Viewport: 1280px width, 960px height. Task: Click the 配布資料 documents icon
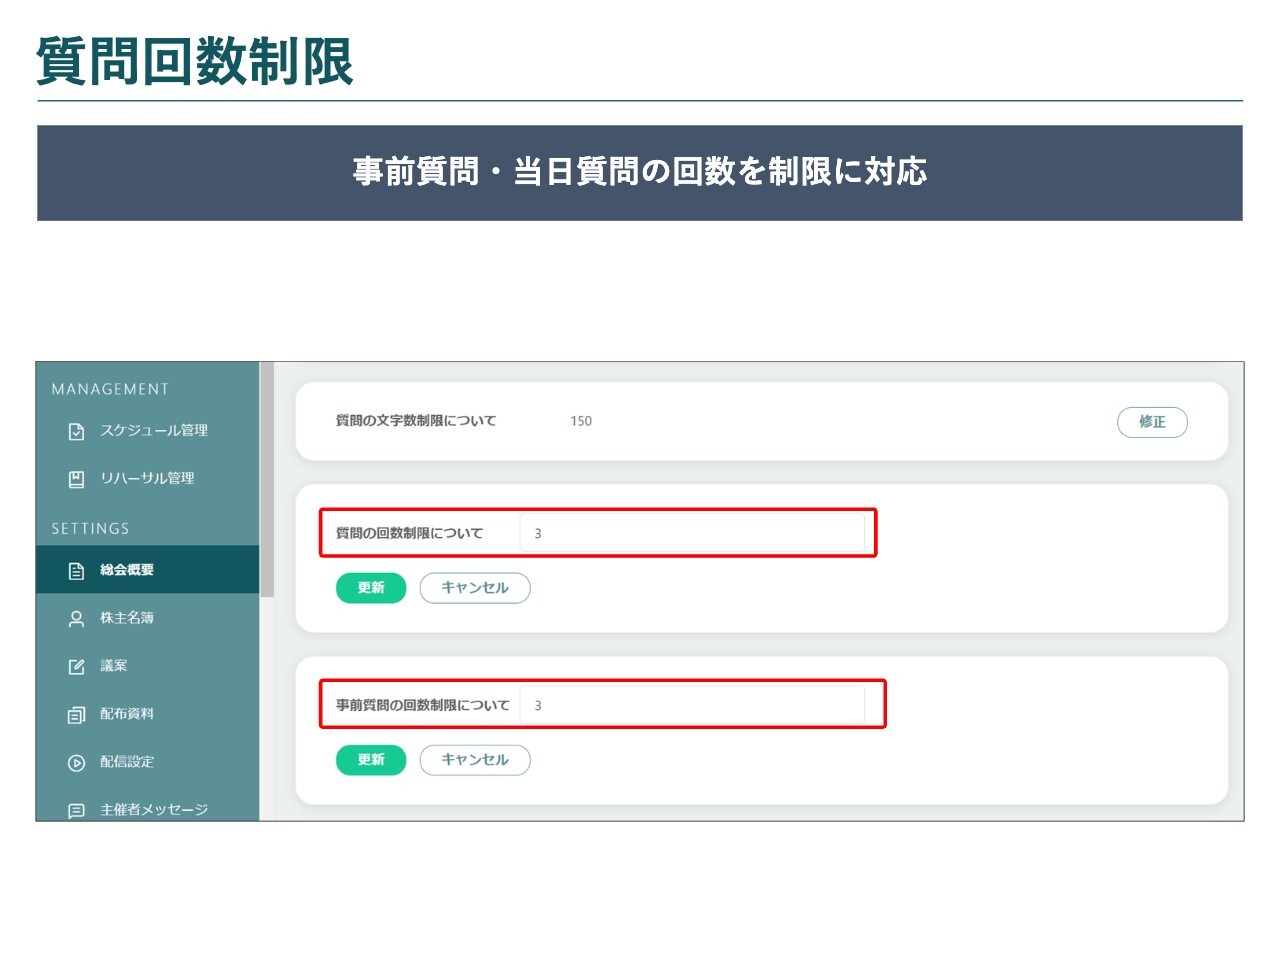(x=76, y=714)
